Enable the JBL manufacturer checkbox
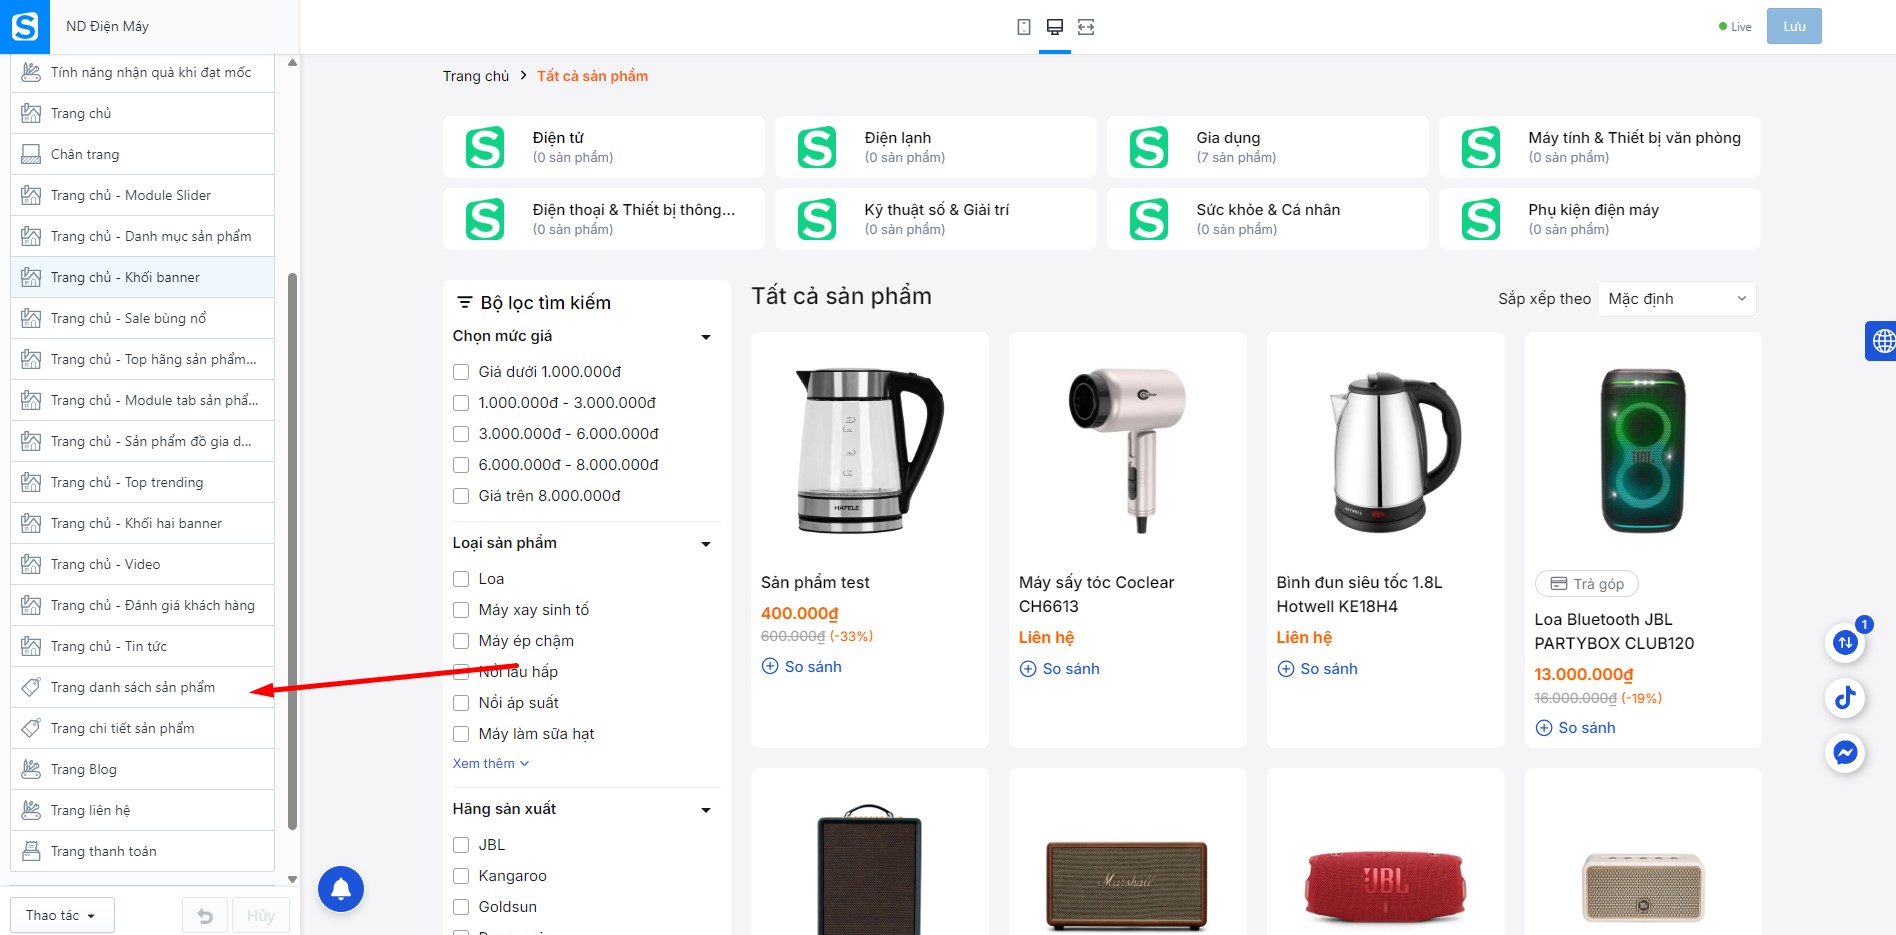Image resolution: width=1896 pixels, height=935 pixels. [x=461, y=845]
